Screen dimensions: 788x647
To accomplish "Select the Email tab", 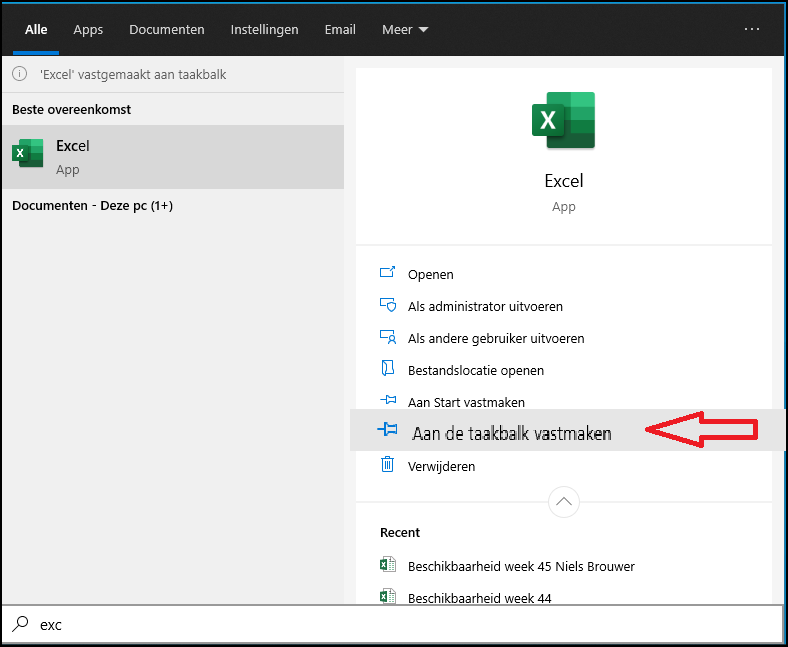I will pos(340,30).
